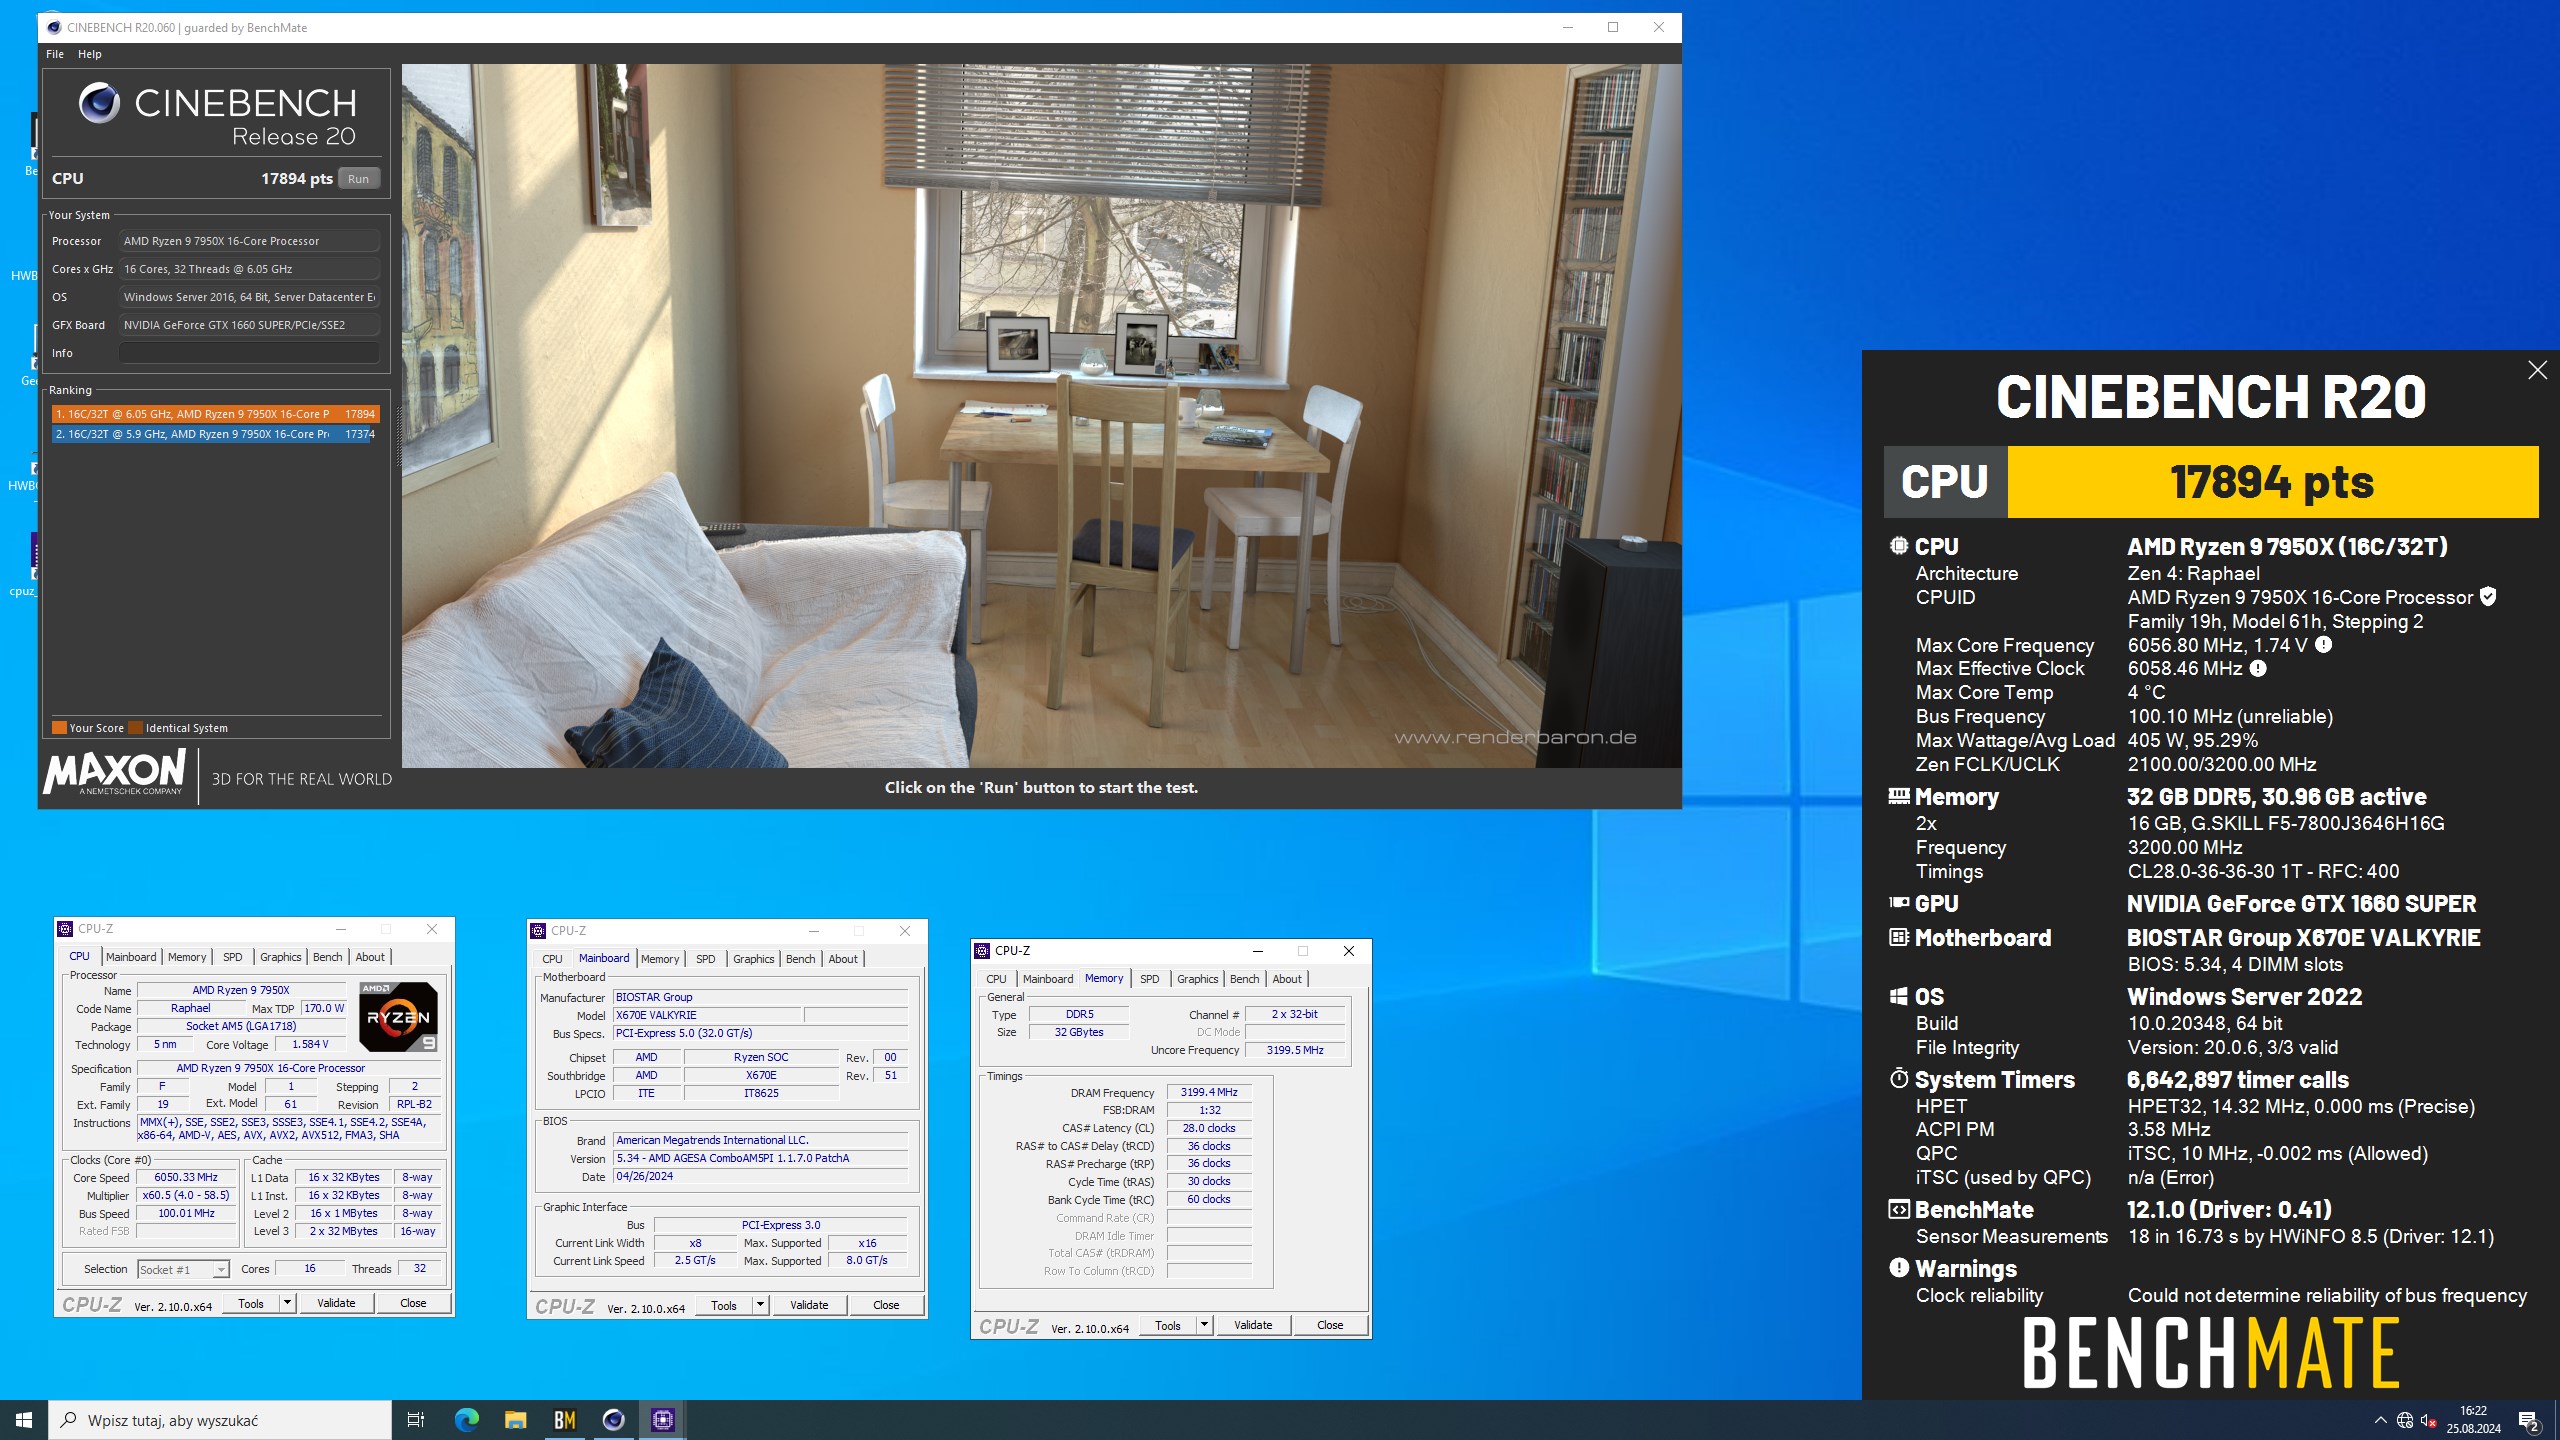2560x1440 pixels.
Task: Open the Windows Start menu
Action: coord(24,1420)
